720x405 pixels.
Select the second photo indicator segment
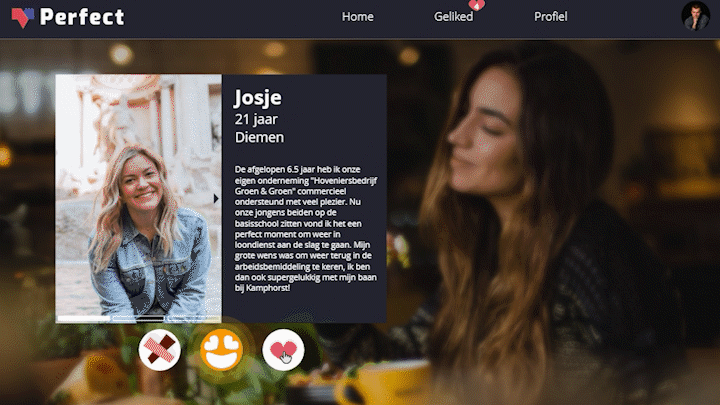coord(138,318)
